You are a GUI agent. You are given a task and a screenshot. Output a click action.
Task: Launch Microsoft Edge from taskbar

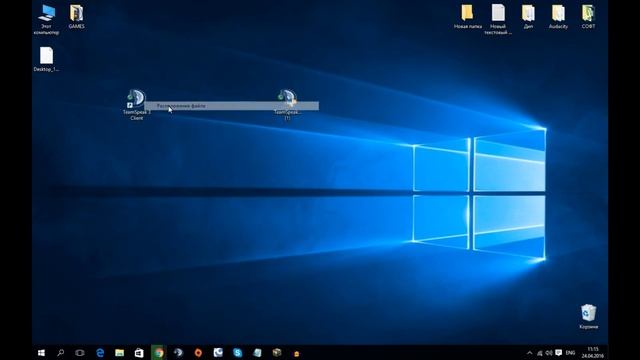click(x=100, y=353)
